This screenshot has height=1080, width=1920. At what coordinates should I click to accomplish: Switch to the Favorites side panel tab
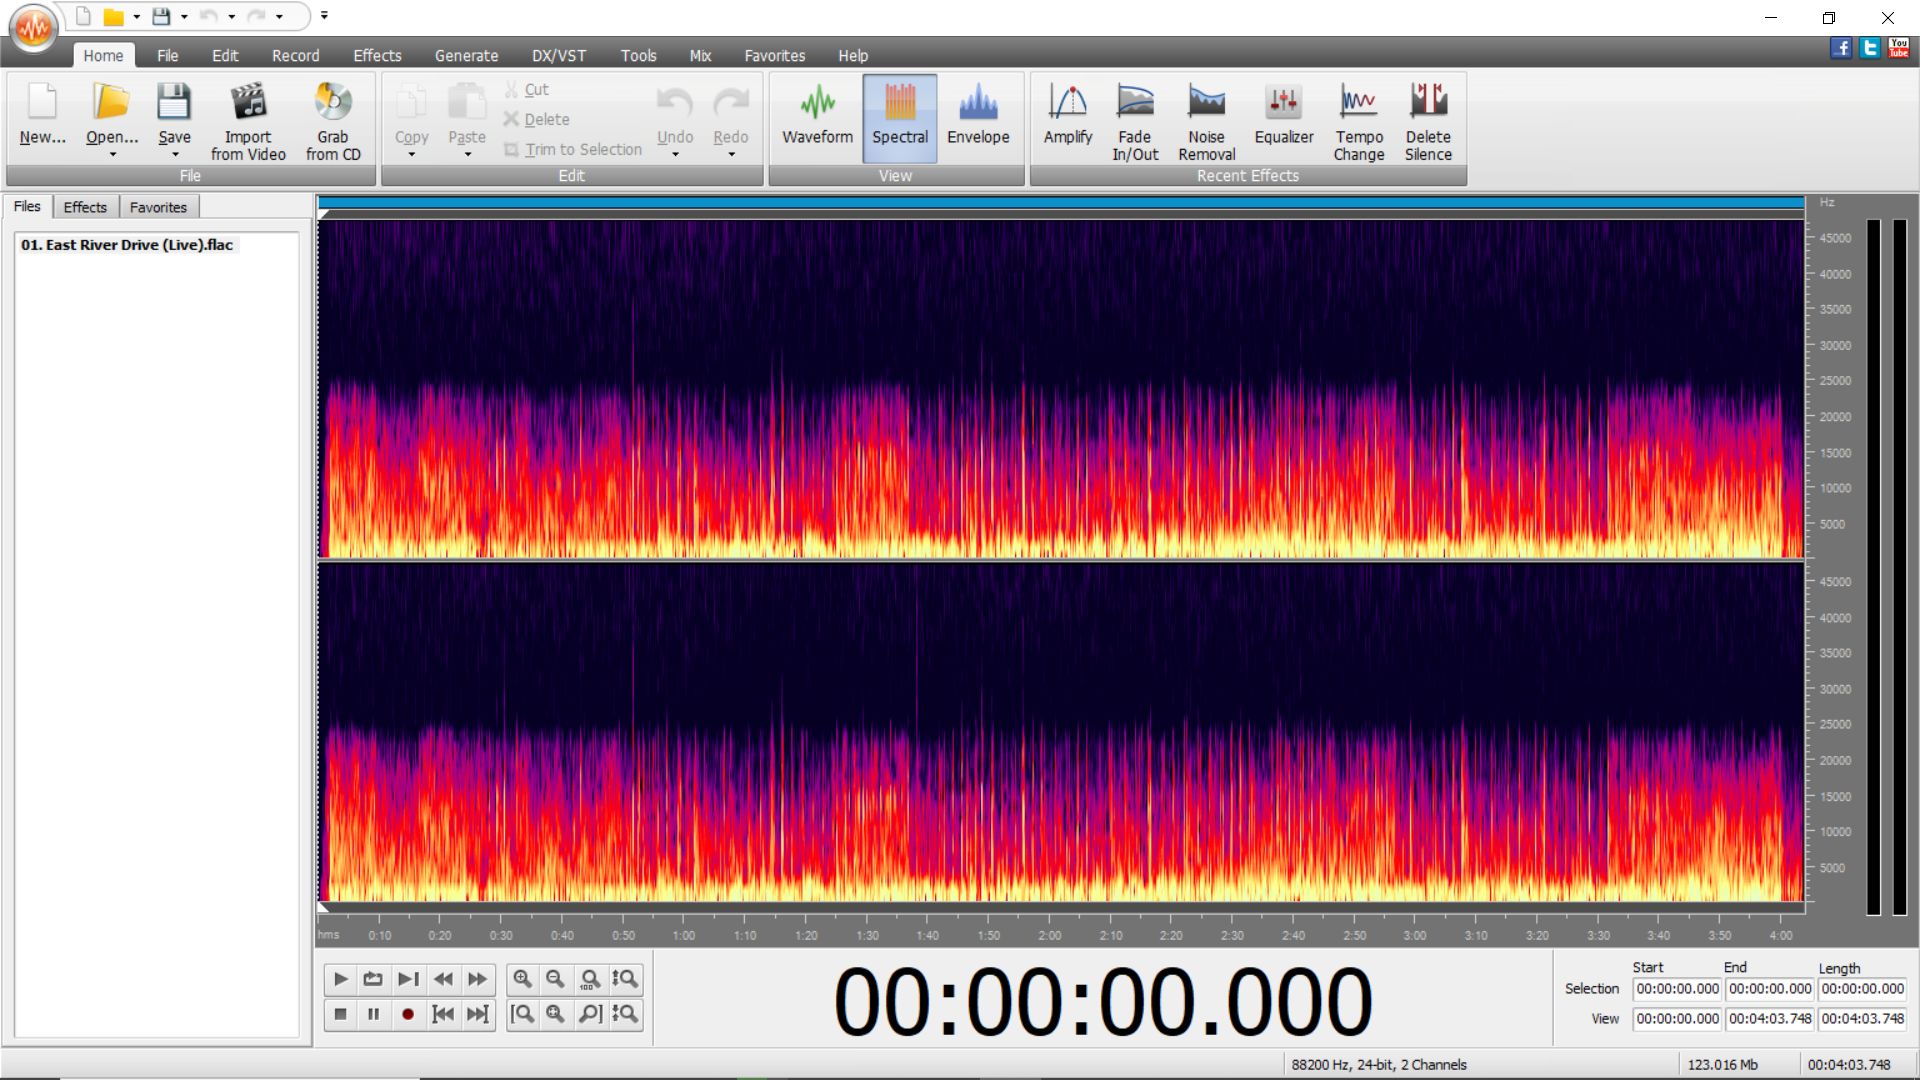point(158,207)
